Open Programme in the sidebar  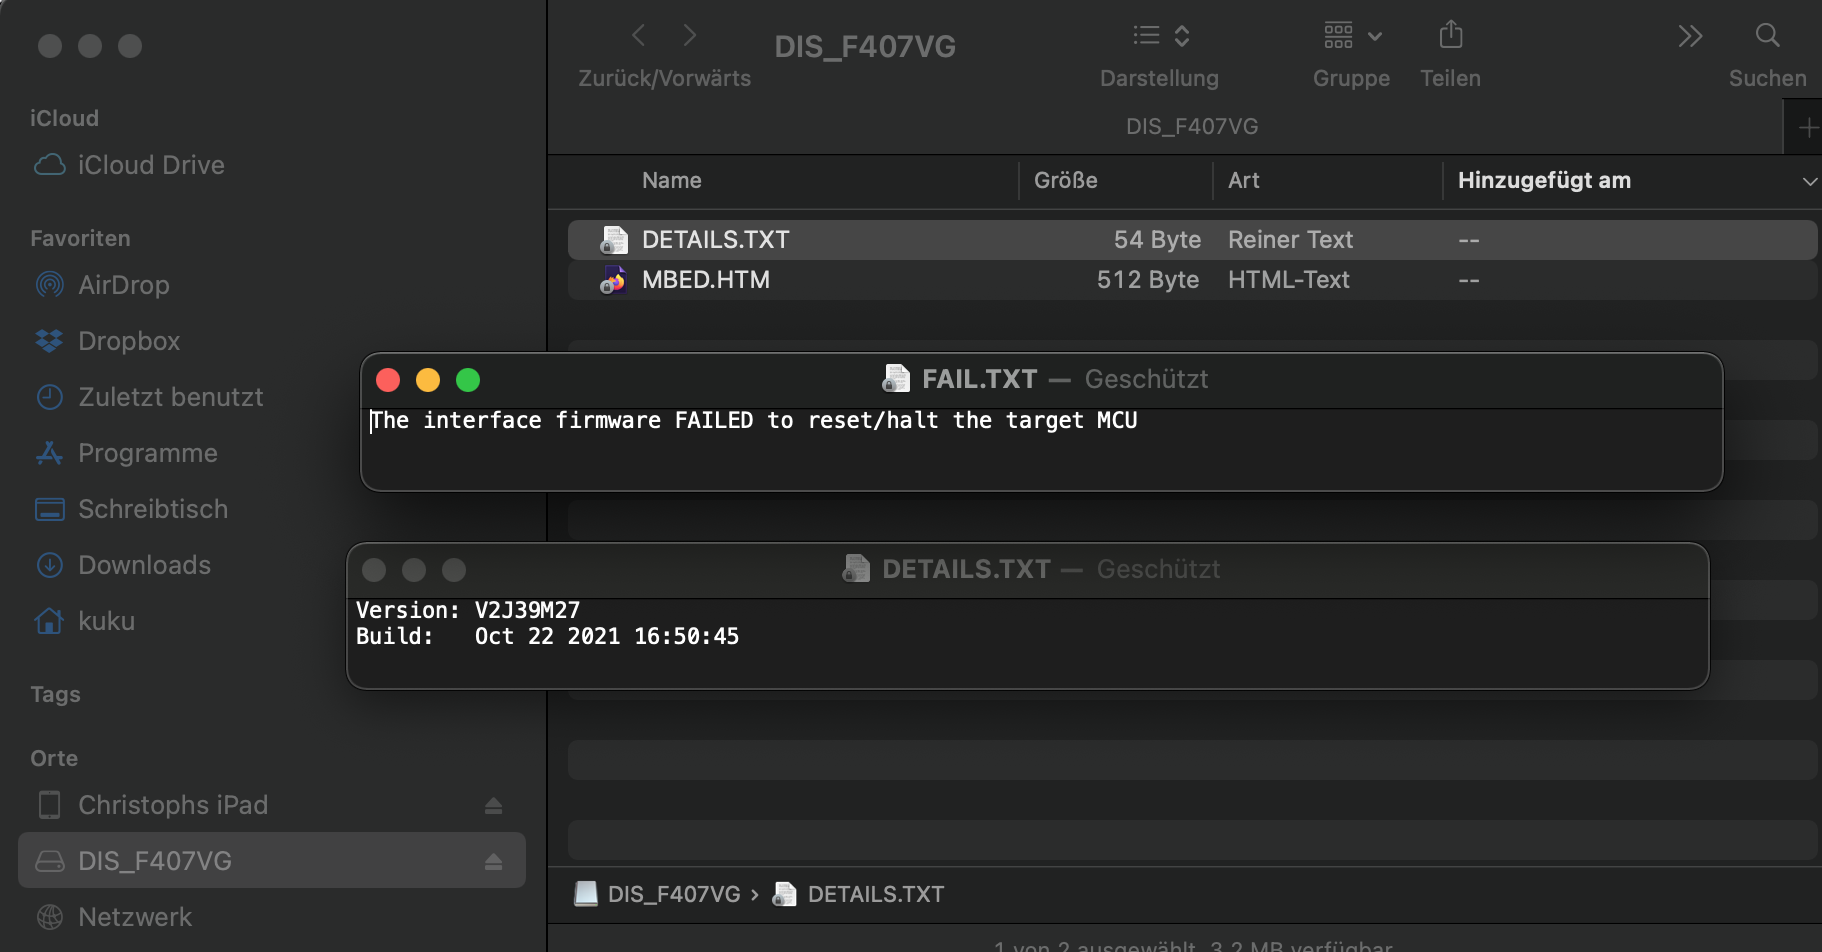point(148,453)
